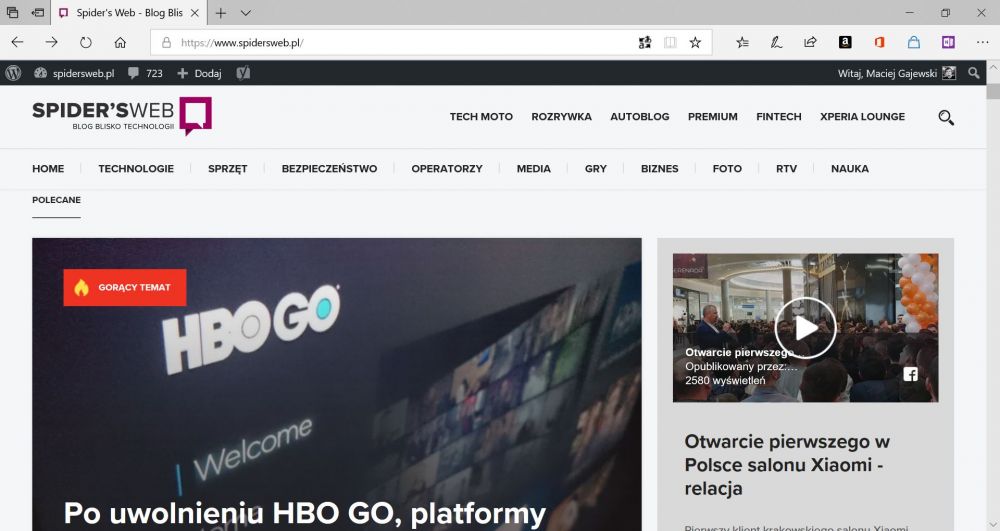
Task: Select the SPRZĘT category
Action: point(228,168)
